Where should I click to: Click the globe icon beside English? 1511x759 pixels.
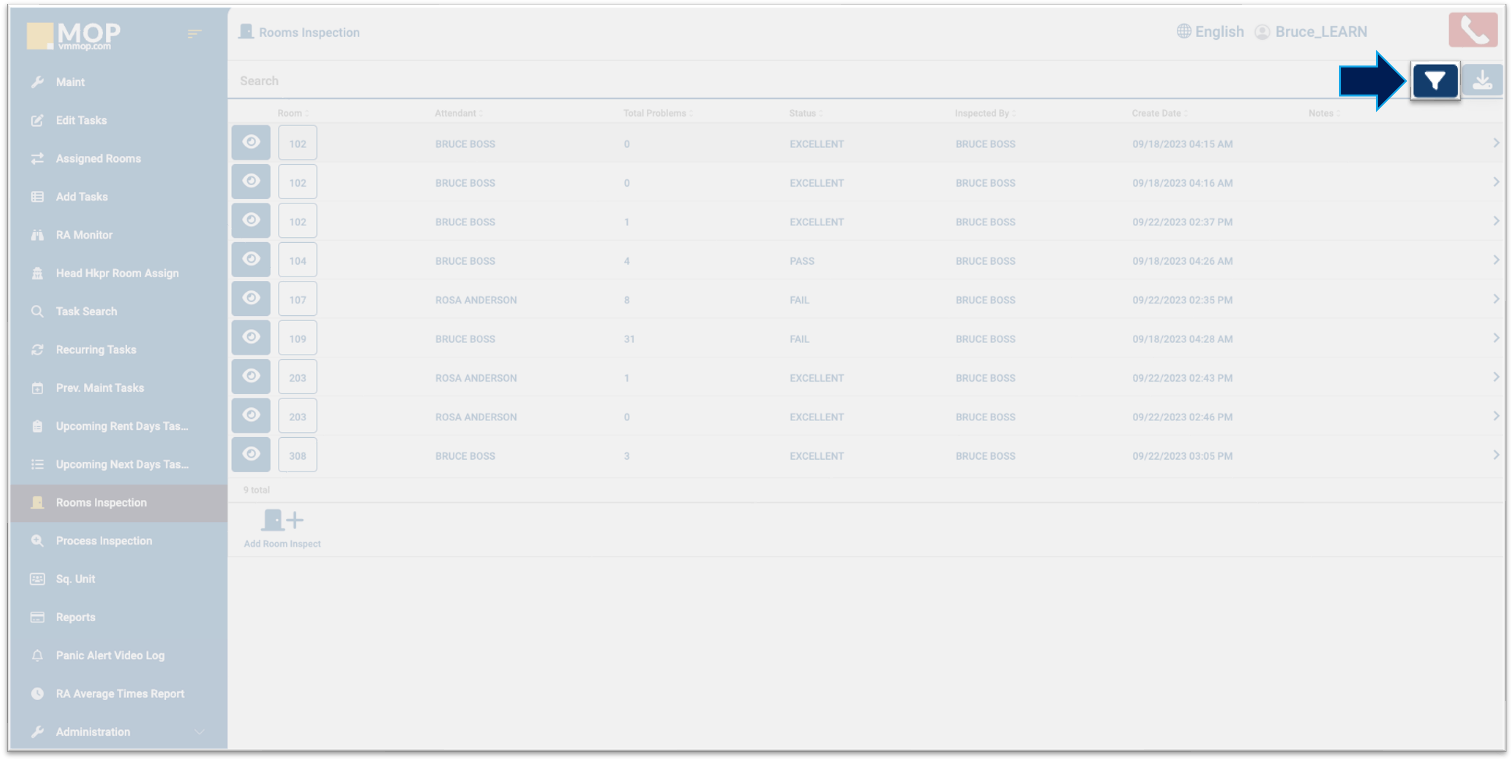[x=1184, y=32]
